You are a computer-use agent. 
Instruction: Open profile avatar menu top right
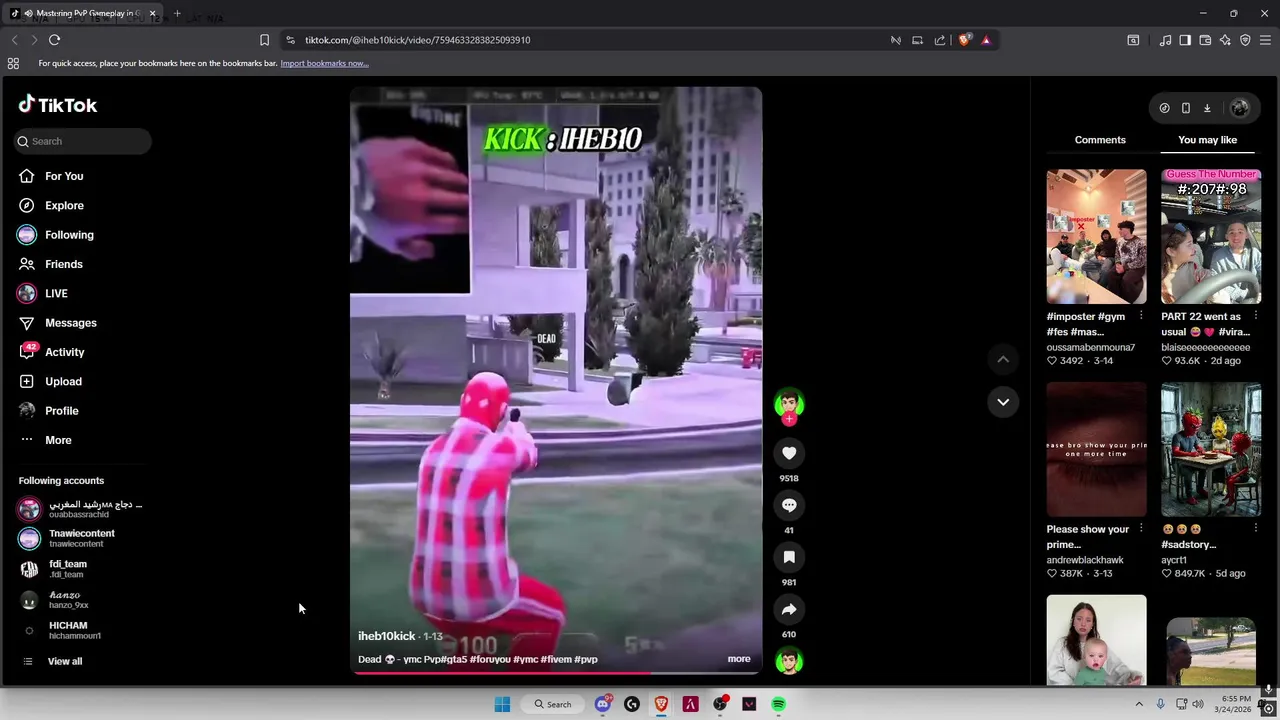coord(1240,108)
